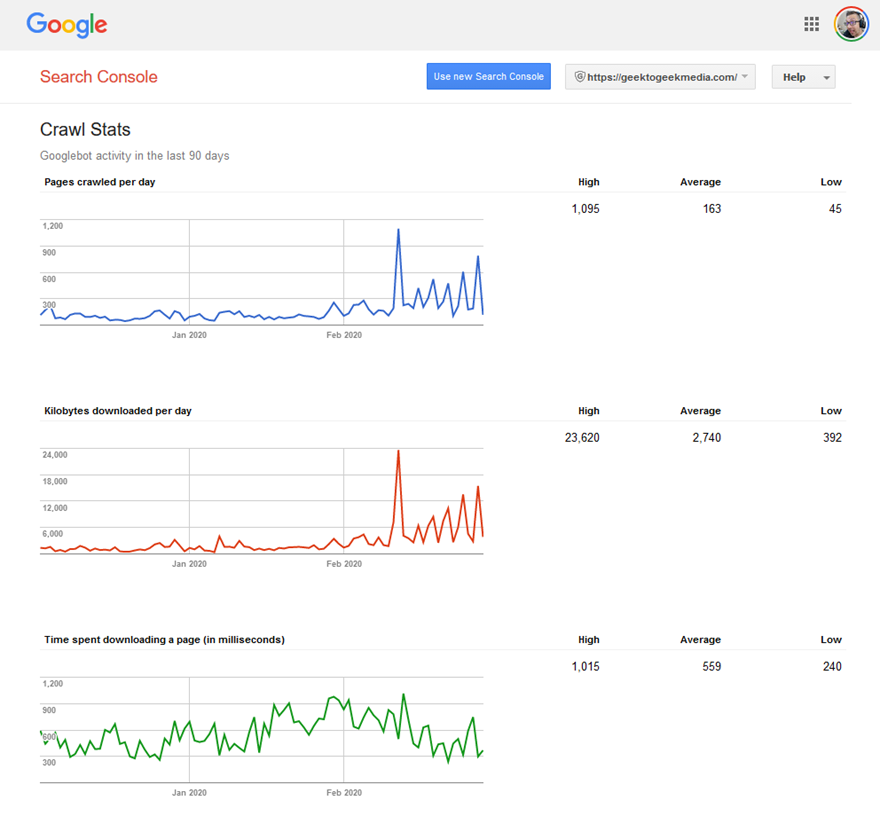Screen dimensions: 880x832
Task: Click the Feb 2020 label under the kilobytes chart
Action: (x=344, y=564)
